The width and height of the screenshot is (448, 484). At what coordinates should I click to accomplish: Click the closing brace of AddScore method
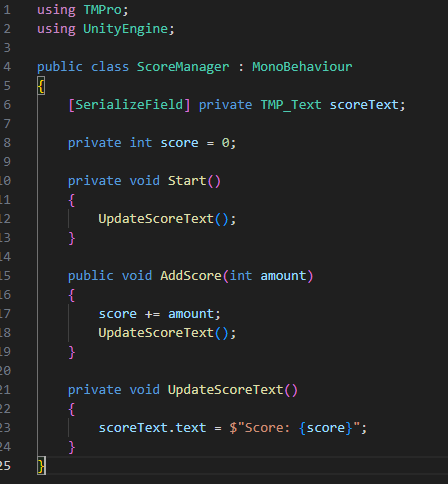(72, 352)
